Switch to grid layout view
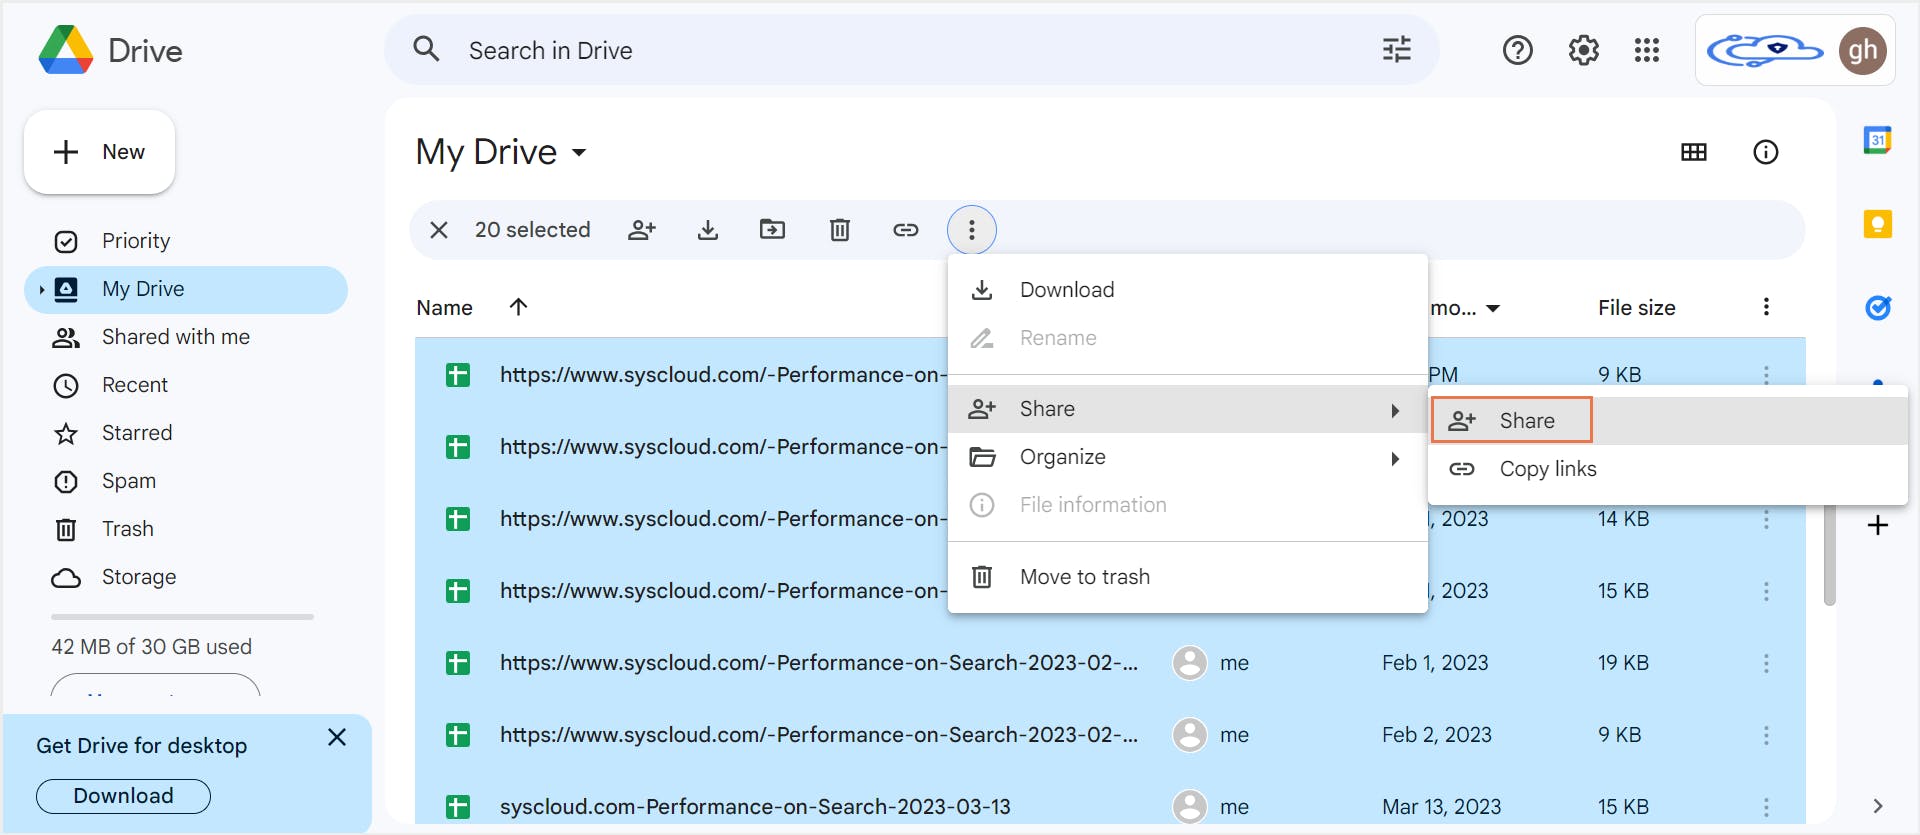 [1694, 152]
